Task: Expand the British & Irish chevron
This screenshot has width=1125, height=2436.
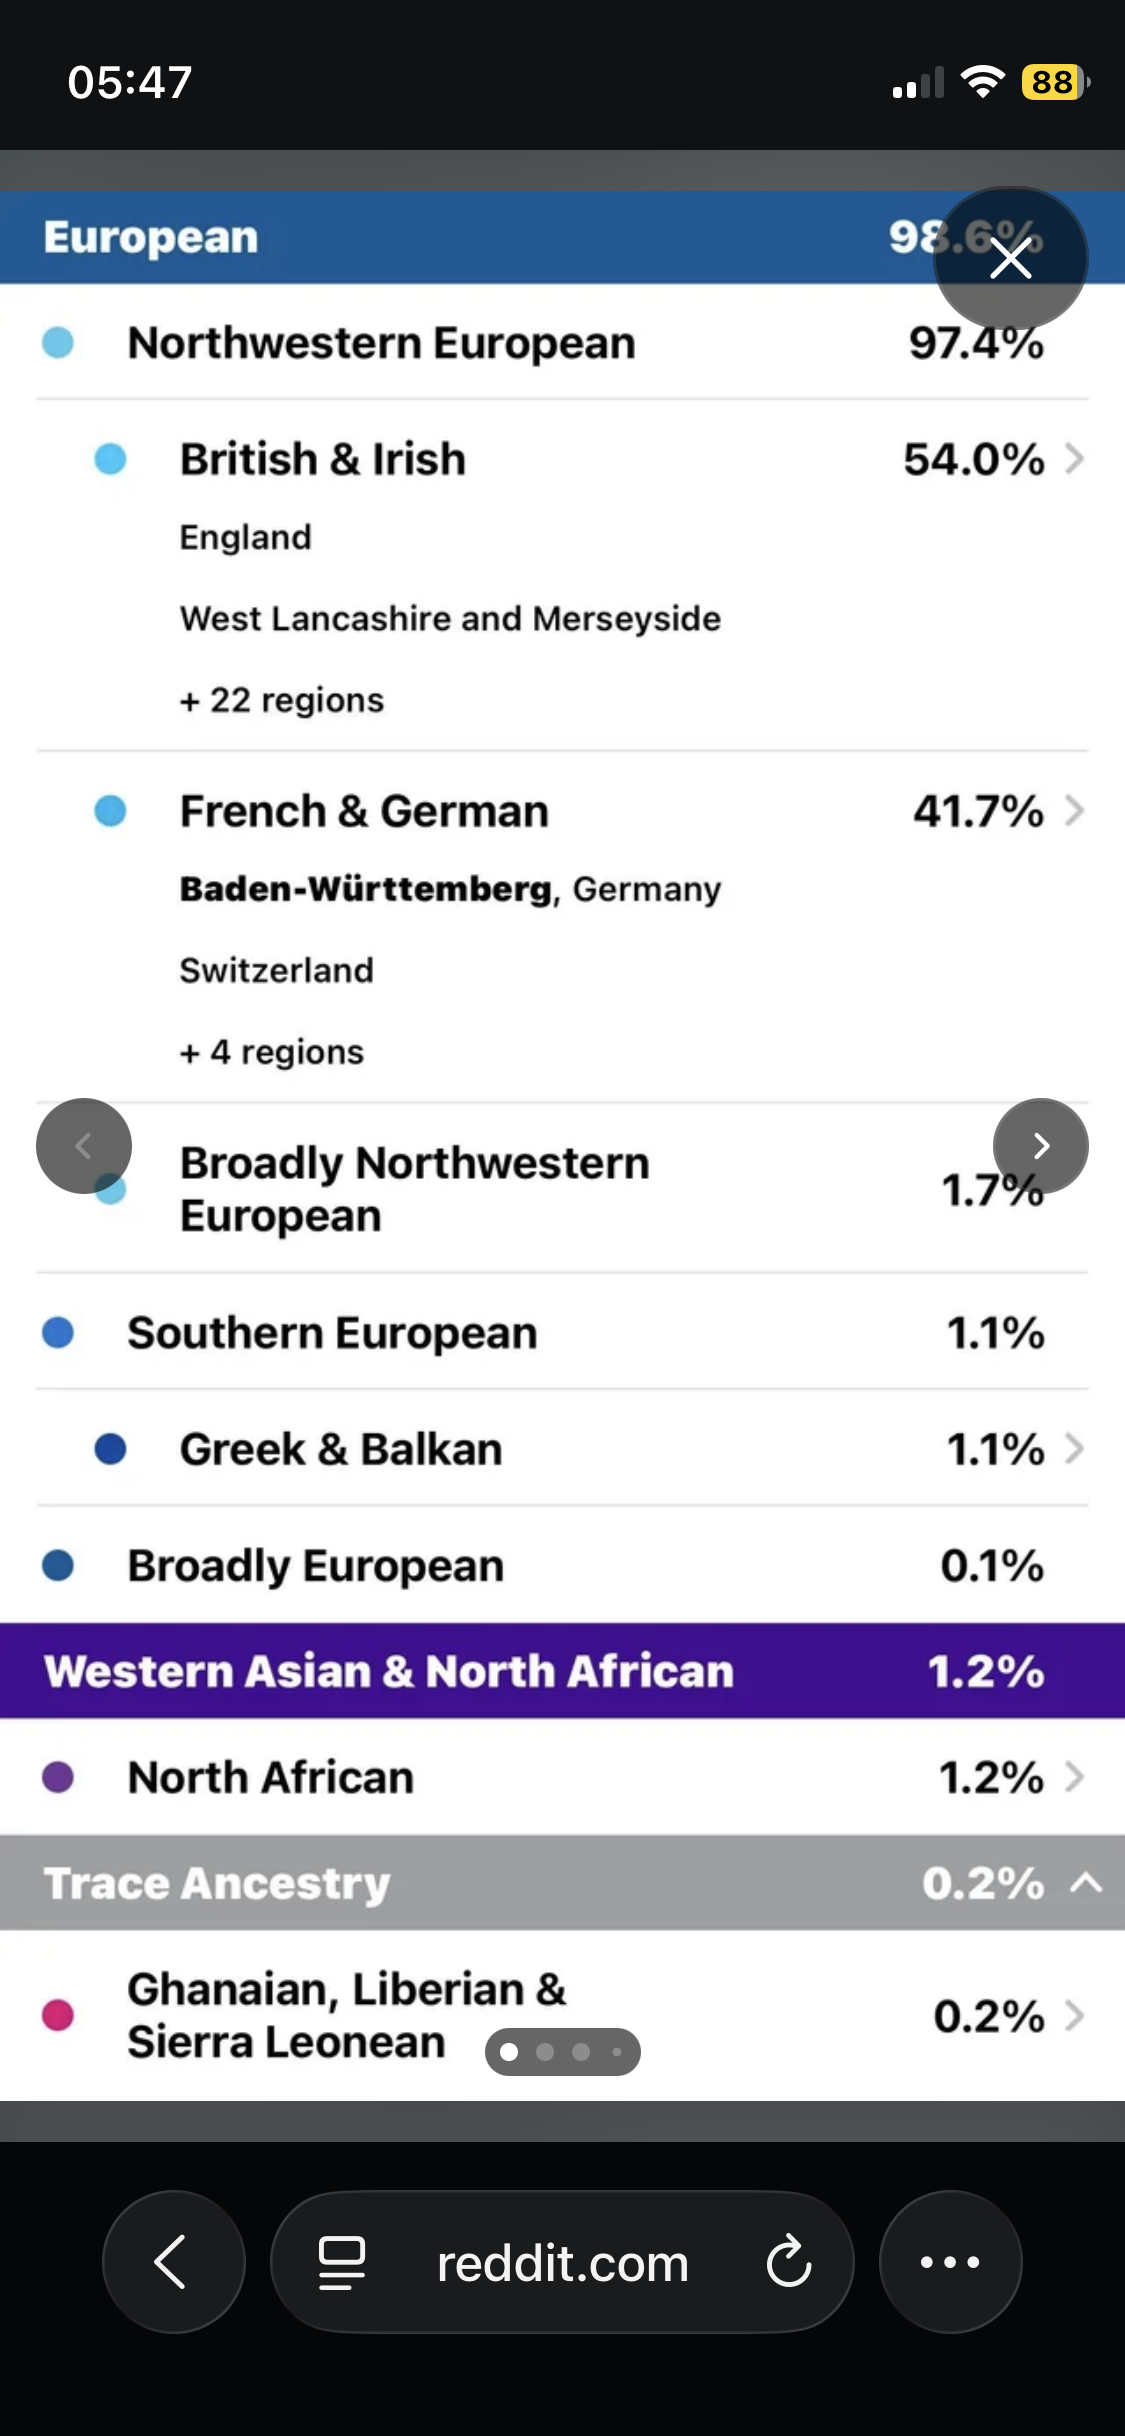Action: pyautogui.click(x=1075, y=459)
